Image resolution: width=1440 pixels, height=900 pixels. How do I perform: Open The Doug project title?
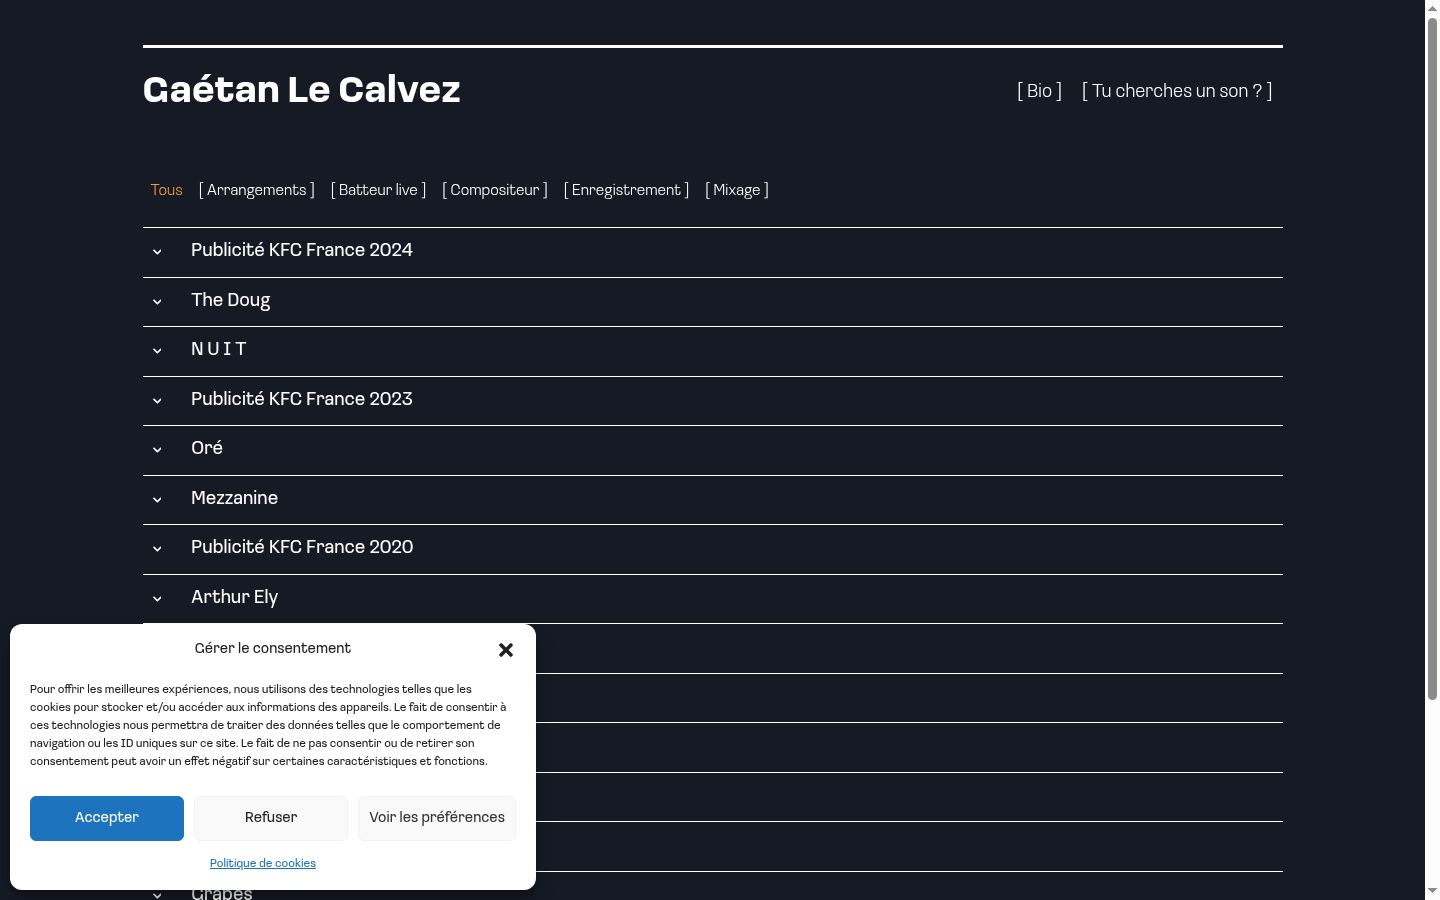pyautogui.click(x=231, y=300)
